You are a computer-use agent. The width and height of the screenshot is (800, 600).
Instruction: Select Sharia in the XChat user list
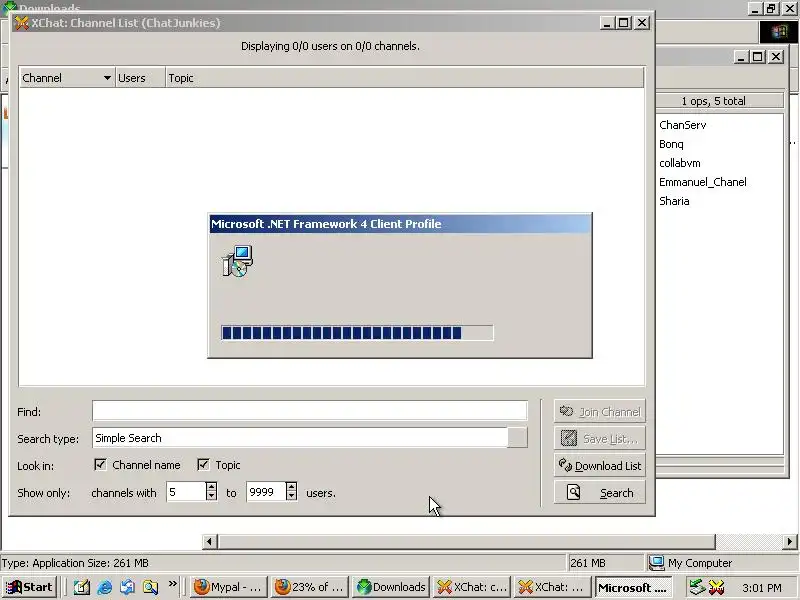[674, 201]
